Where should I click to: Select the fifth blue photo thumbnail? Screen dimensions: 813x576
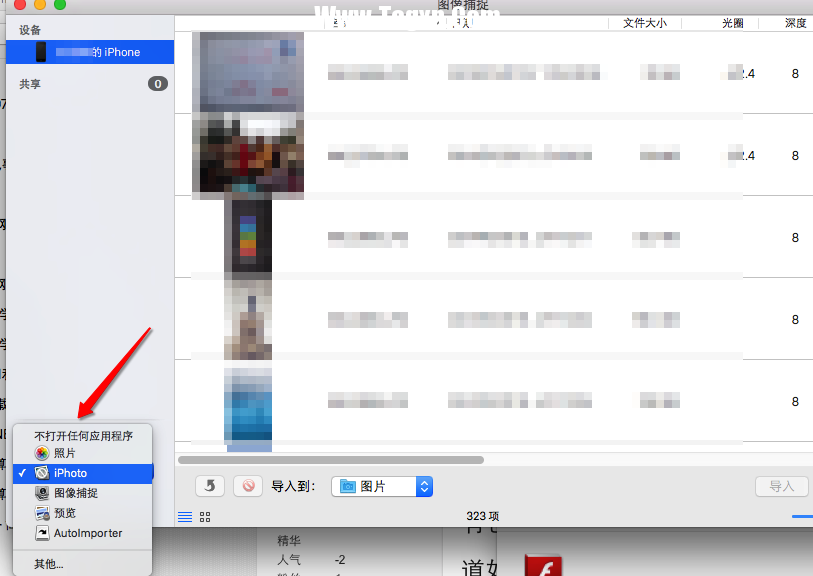click(248, 406)
